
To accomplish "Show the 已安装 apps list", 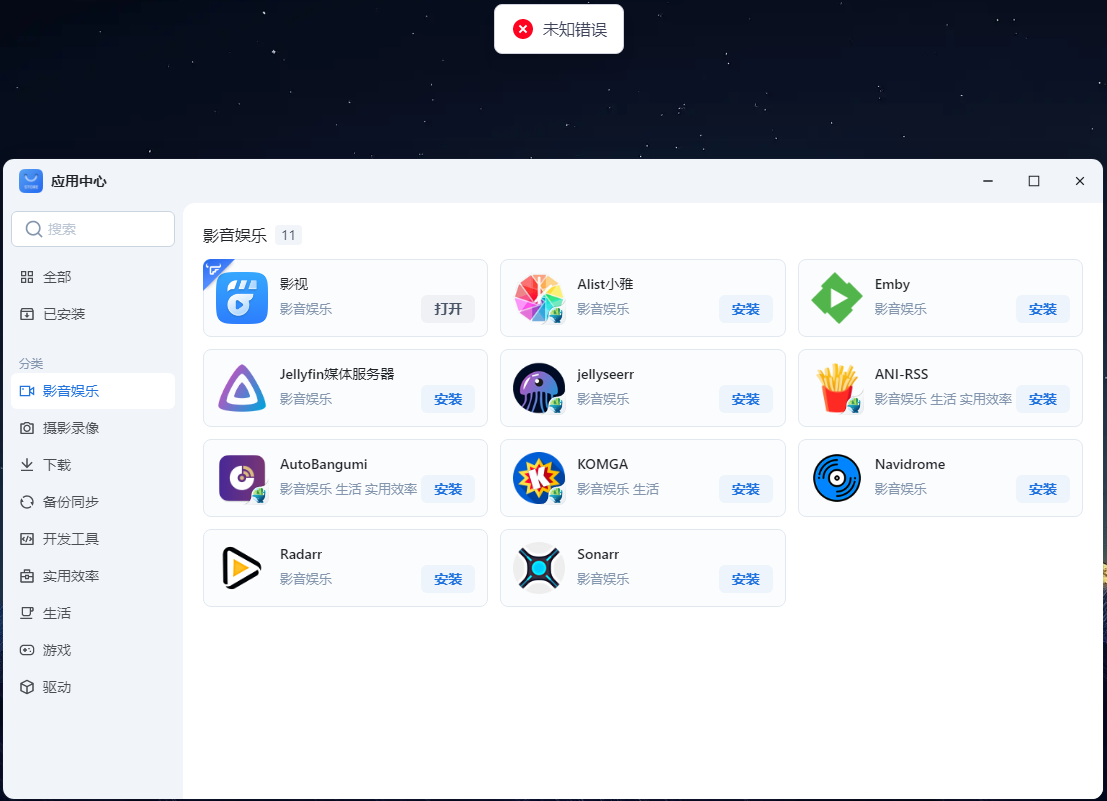I will tap(93, 314).
